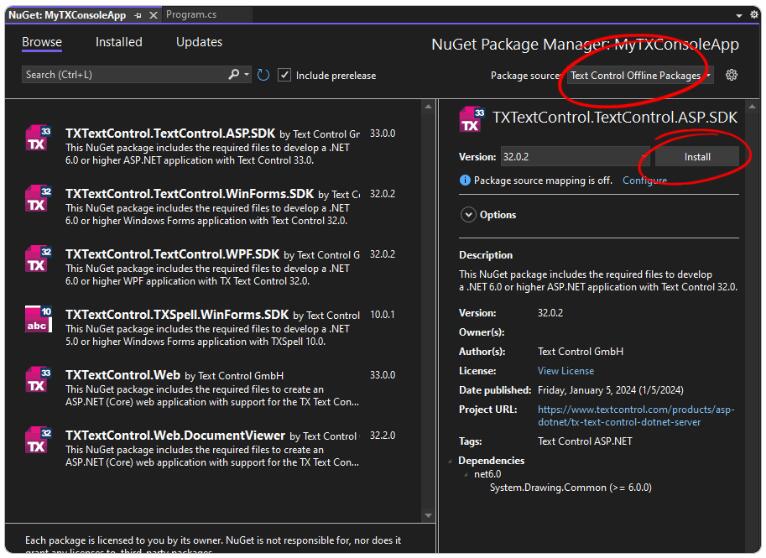Click TXSpell.WinForms.SDK abc package icon
Viewport: 766px width, 558px height.
pyautogui.click(x=38, y=320)
